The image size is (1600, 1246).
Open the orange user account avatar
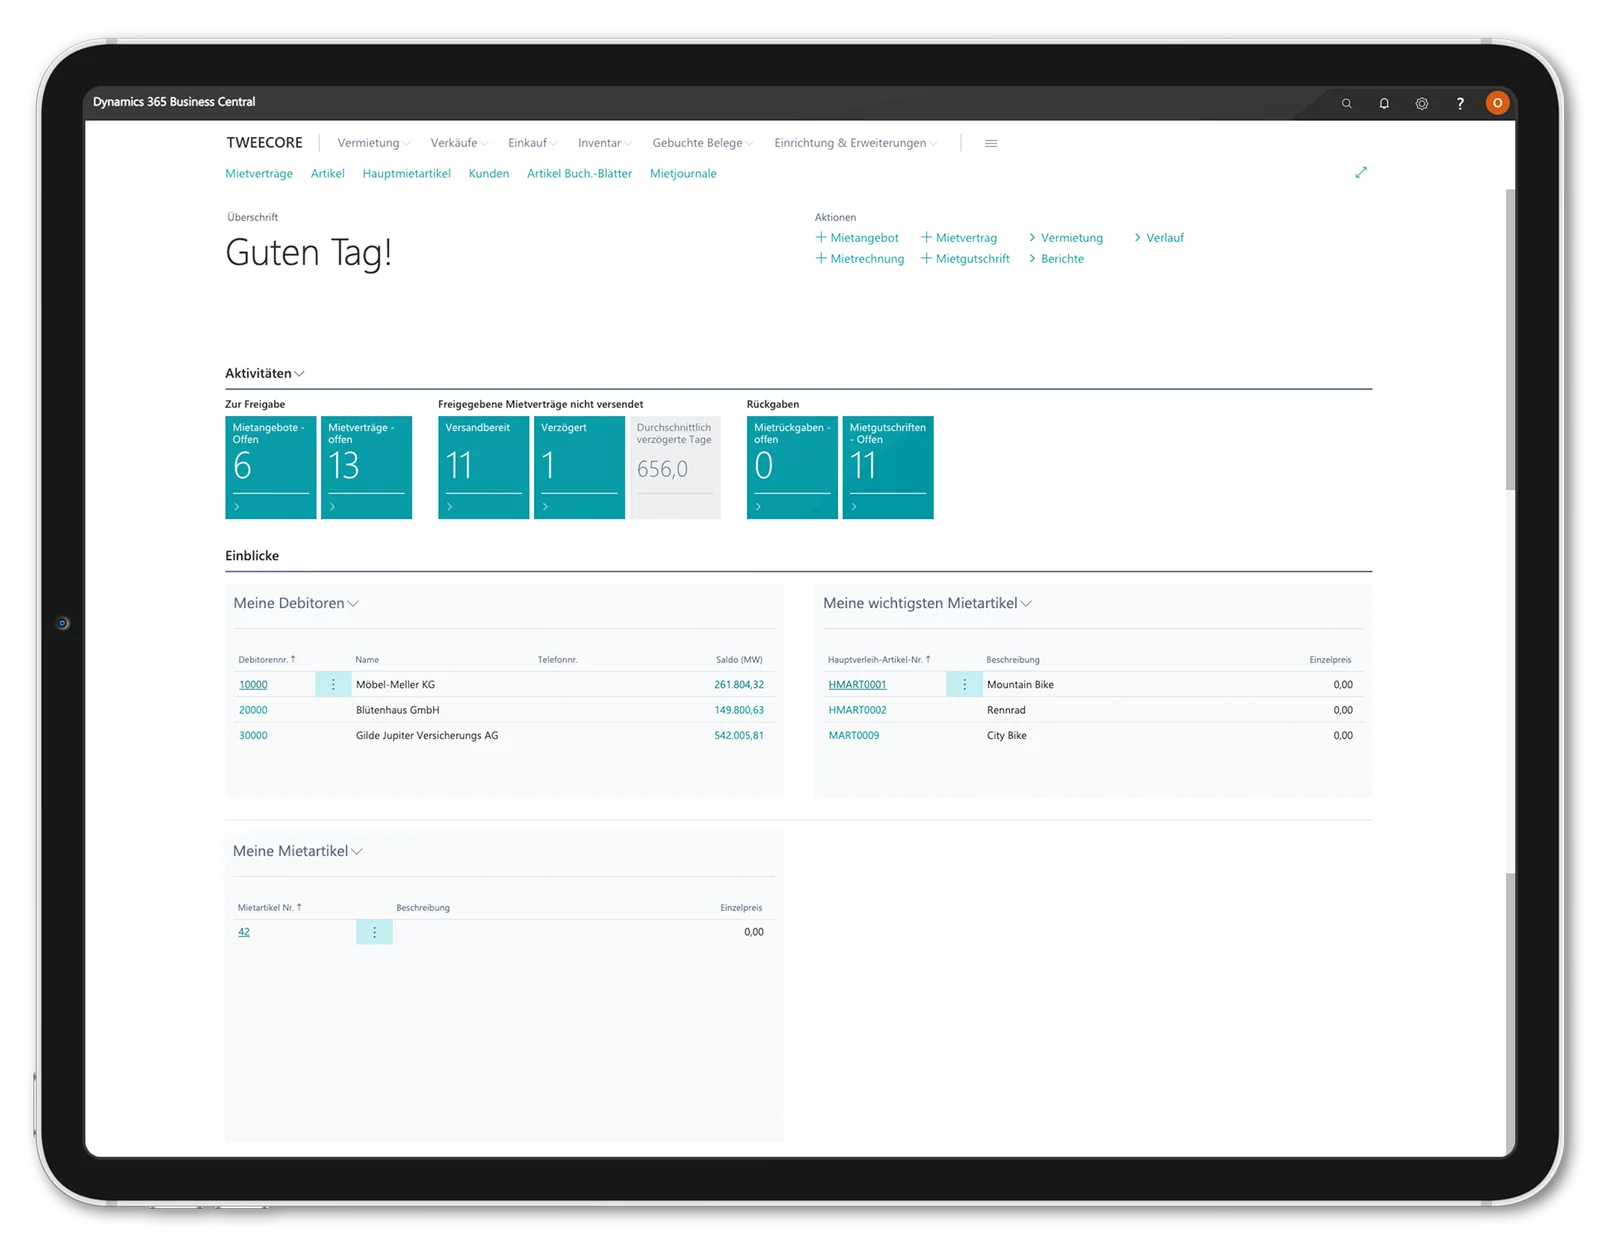[x=1497, y=102]
